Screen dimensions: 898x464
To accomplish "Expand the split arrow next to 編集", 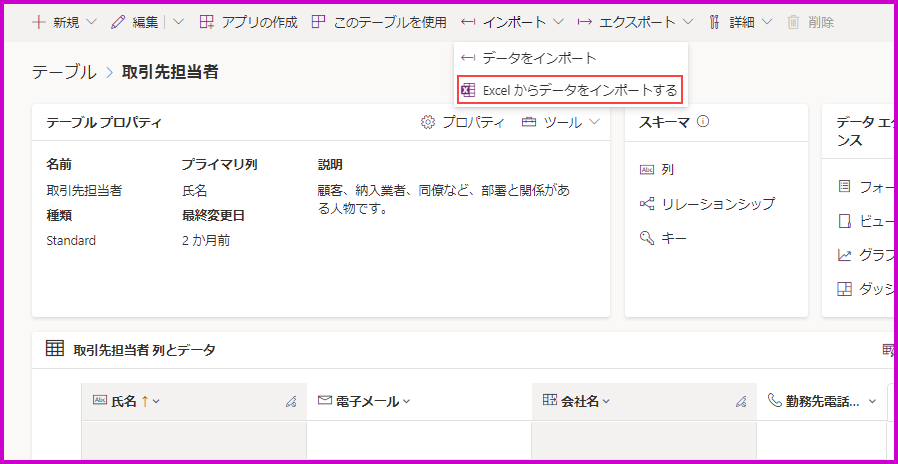I will coord(178,22).
